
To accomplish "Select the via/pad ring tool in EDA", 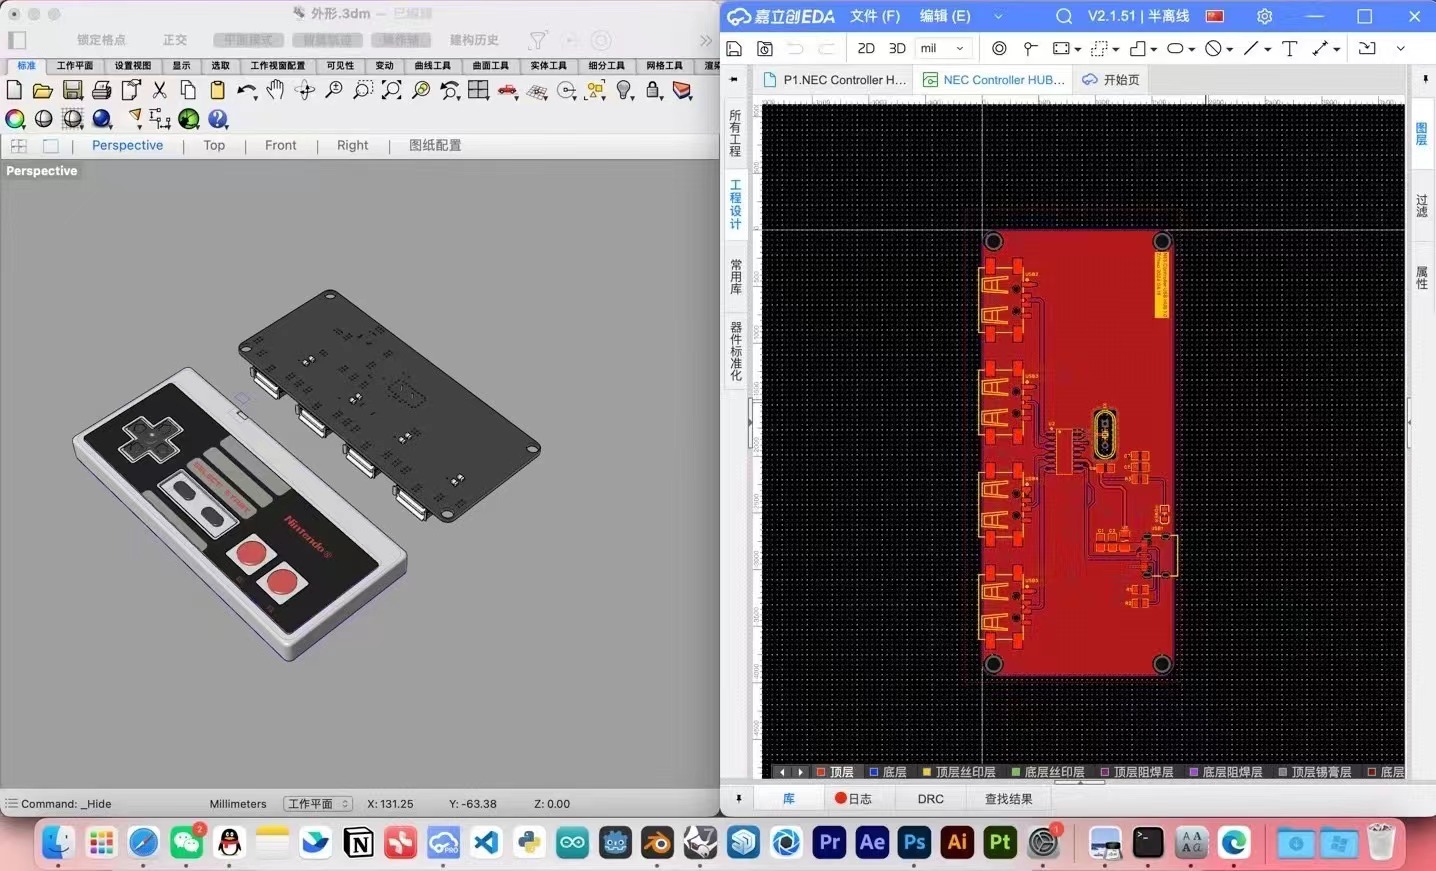I will click(999, 48).
